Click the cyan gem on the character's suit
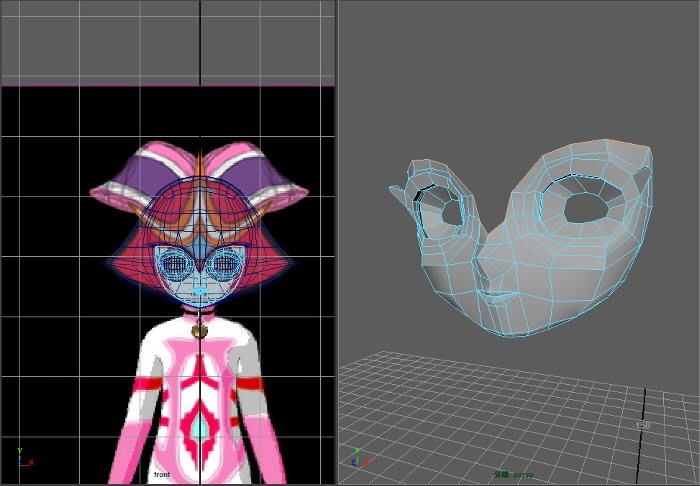The image size is (700, 486). (x=200, y=429)
